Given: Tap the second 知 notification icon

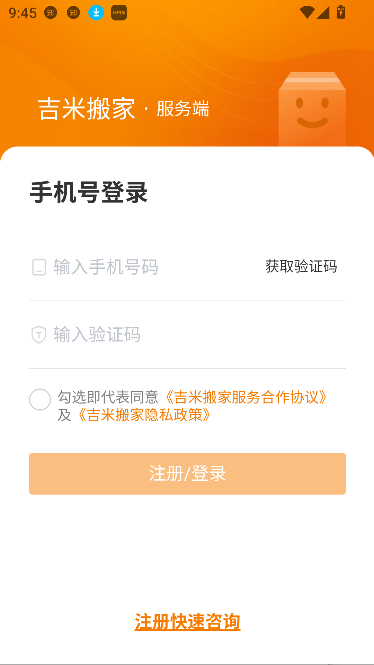Looking at the screenshot, I should pos(73,13).
